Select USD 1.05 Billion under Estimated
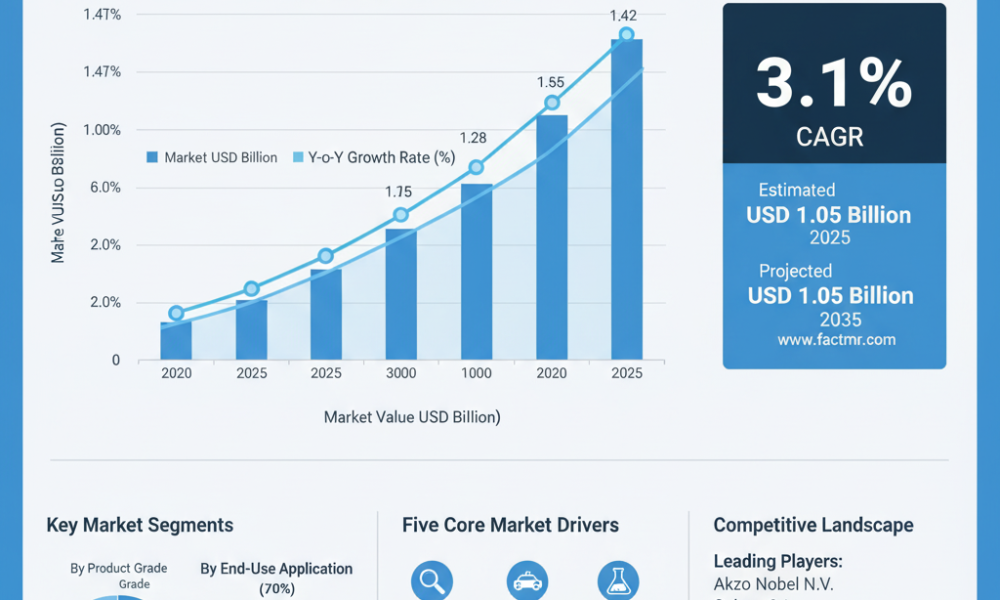The width and height of the screenshot is (1000, 600). click(x=828, y=215)
